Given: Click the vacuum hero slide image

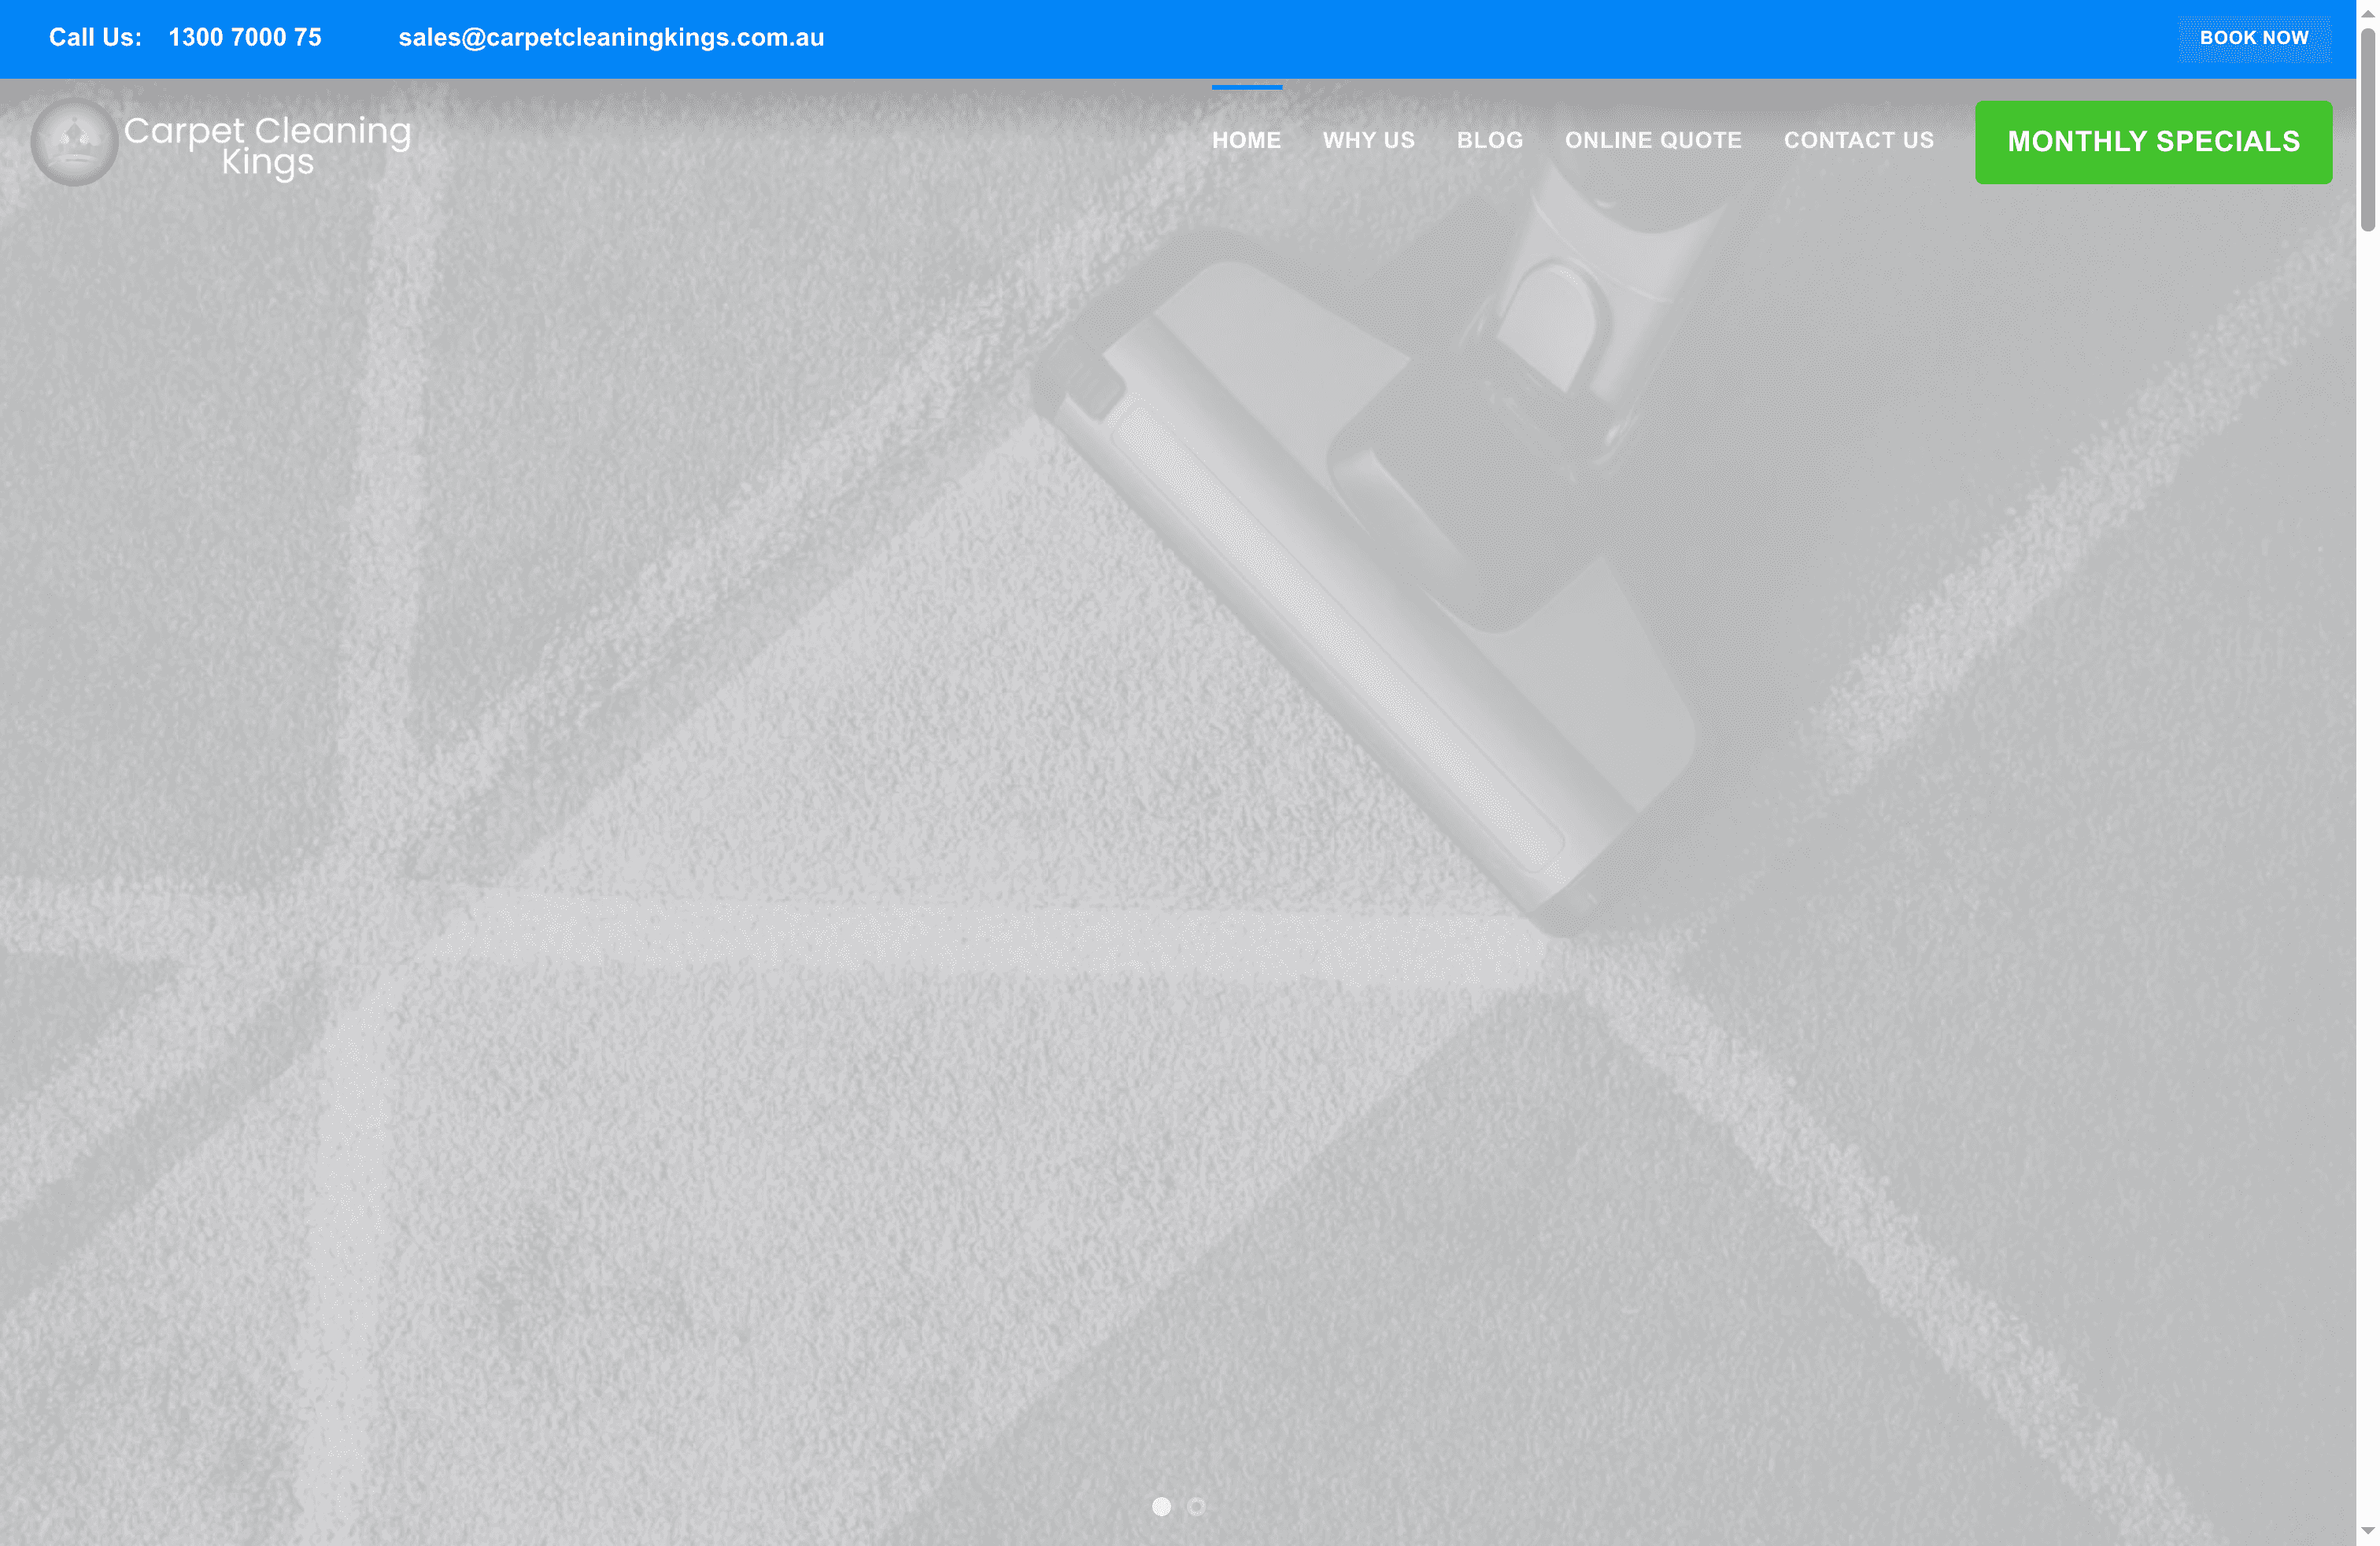Looking at the screenshot, I should 1178,812.
